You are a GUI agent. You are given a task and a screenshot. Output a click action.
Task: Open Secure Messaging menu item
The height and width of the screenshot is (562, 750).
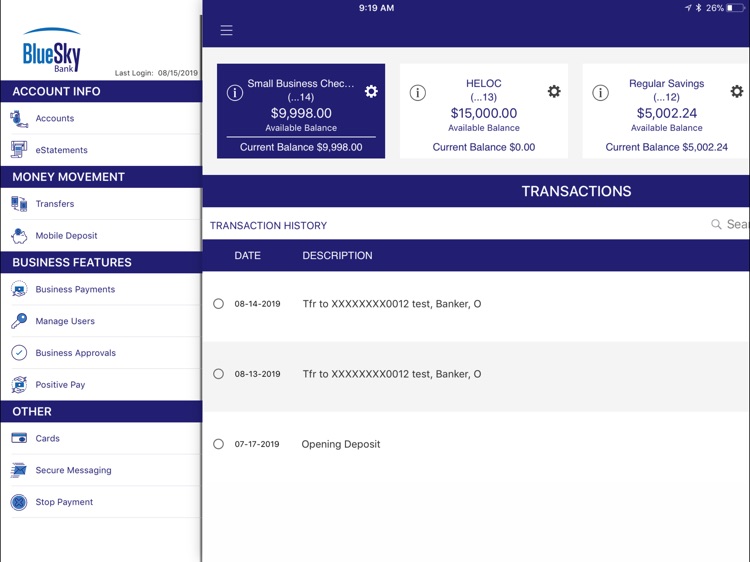(x=101, y=470)
